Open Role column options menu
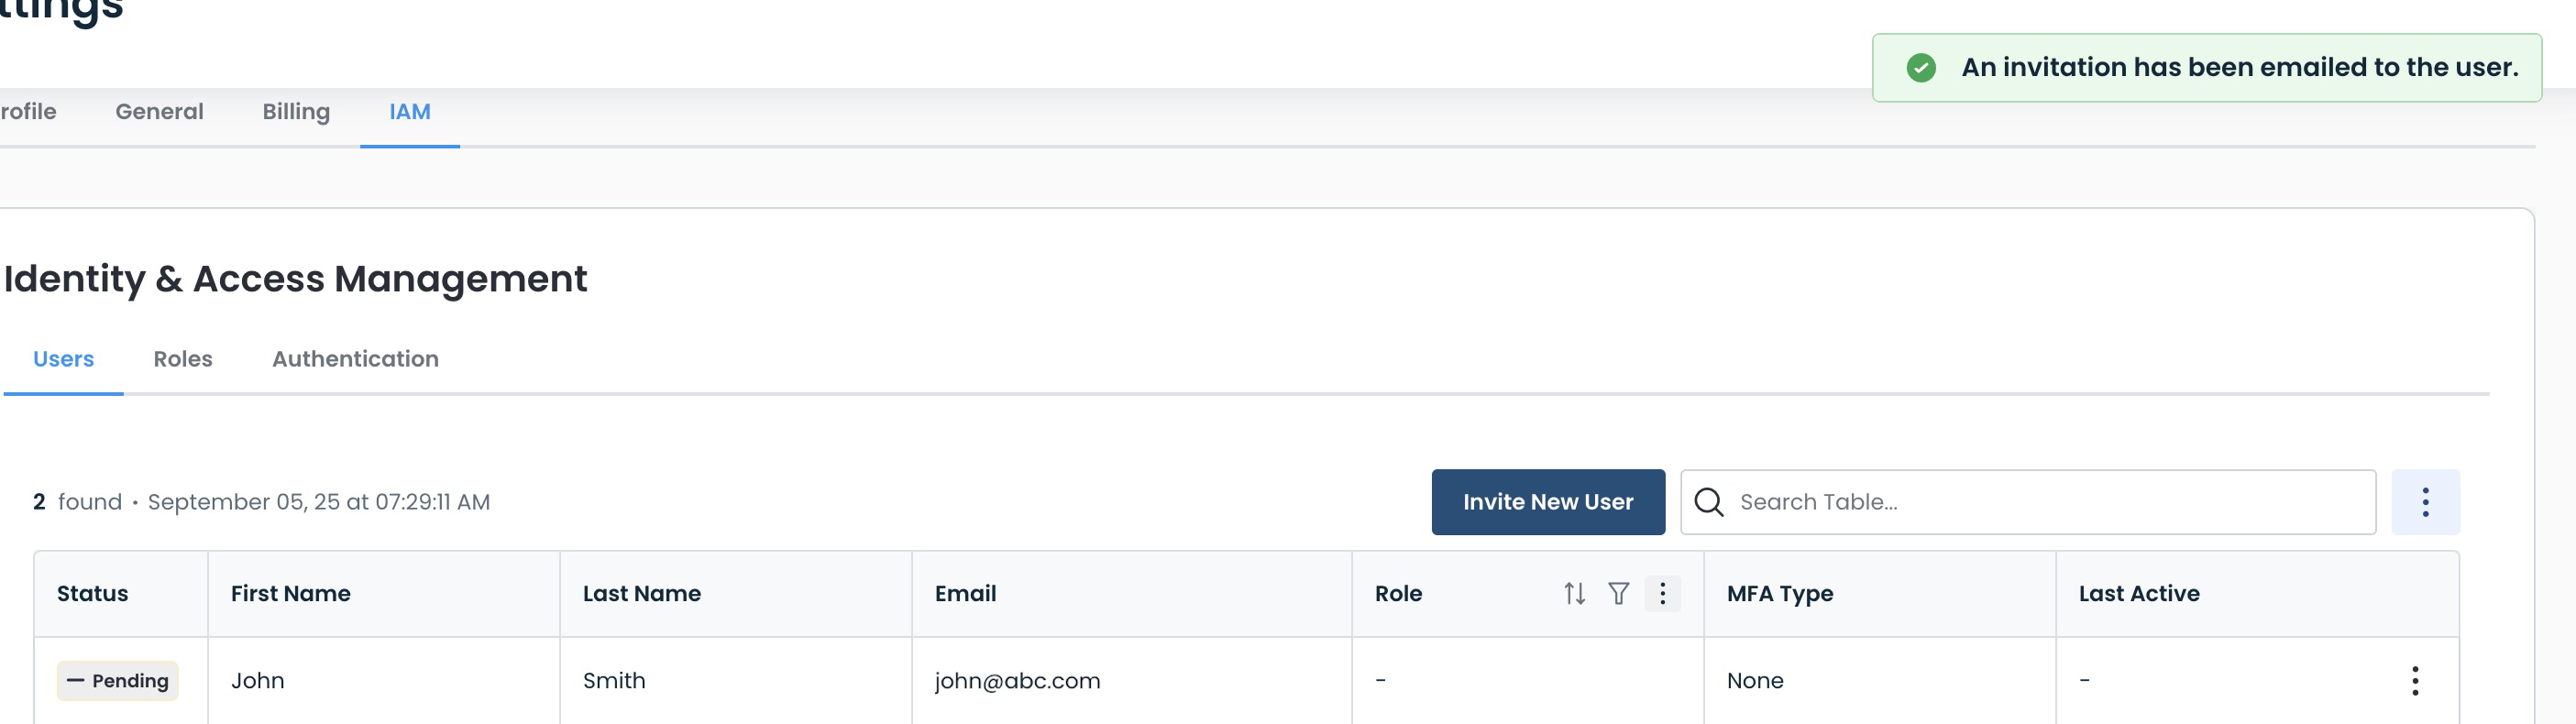 point(1662,593)
